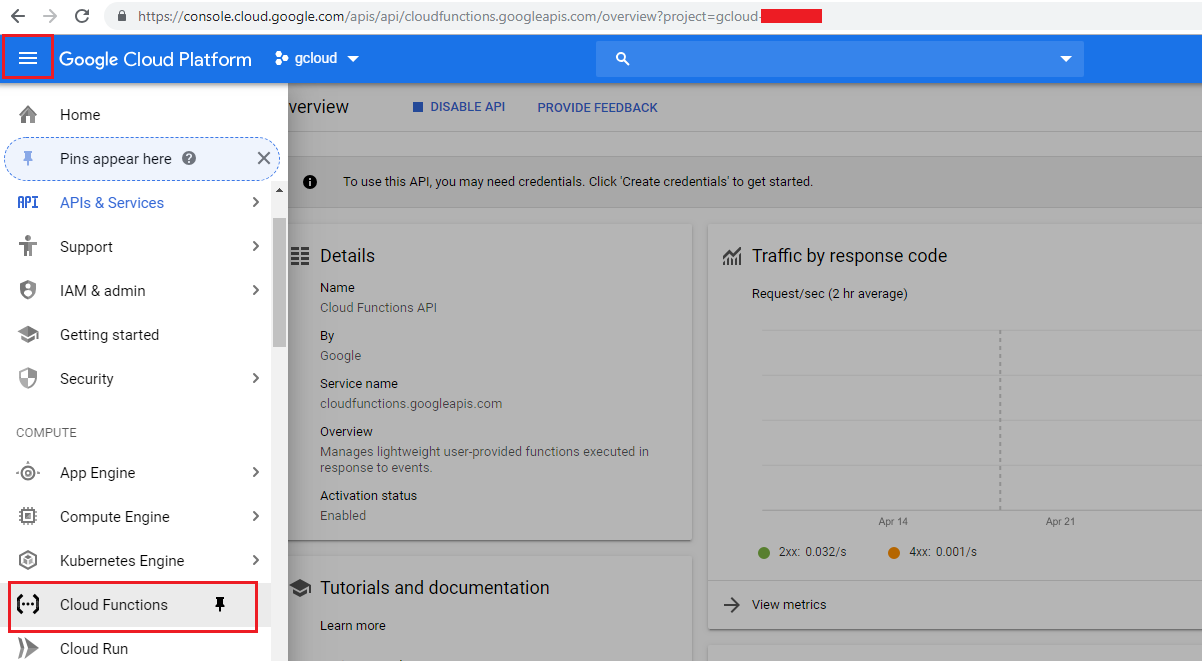Click the API icon beside APIs & Services
The height and width of the screenshot is (661, 1202).
pos(28,202)
